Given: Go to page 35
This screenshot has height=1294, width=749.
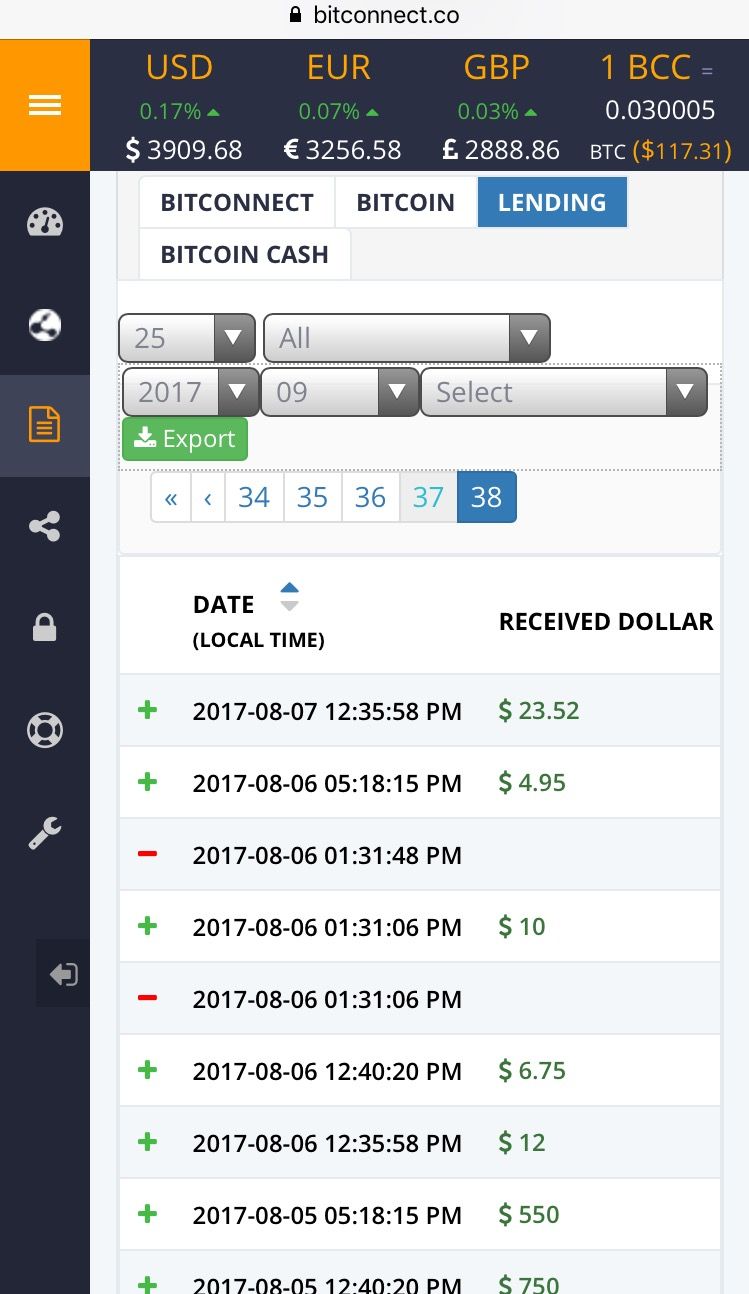Looking at the screenshot, I should pos(312,497).
